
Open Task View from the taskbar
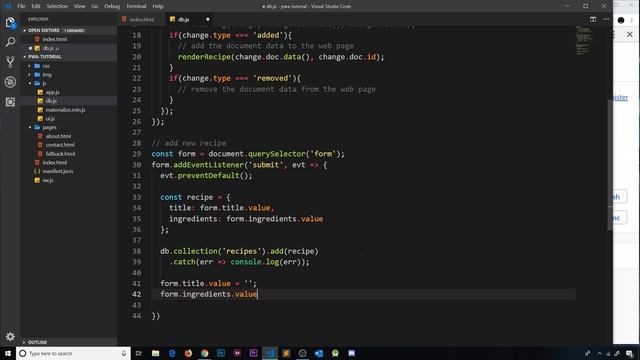click(138, 353)
